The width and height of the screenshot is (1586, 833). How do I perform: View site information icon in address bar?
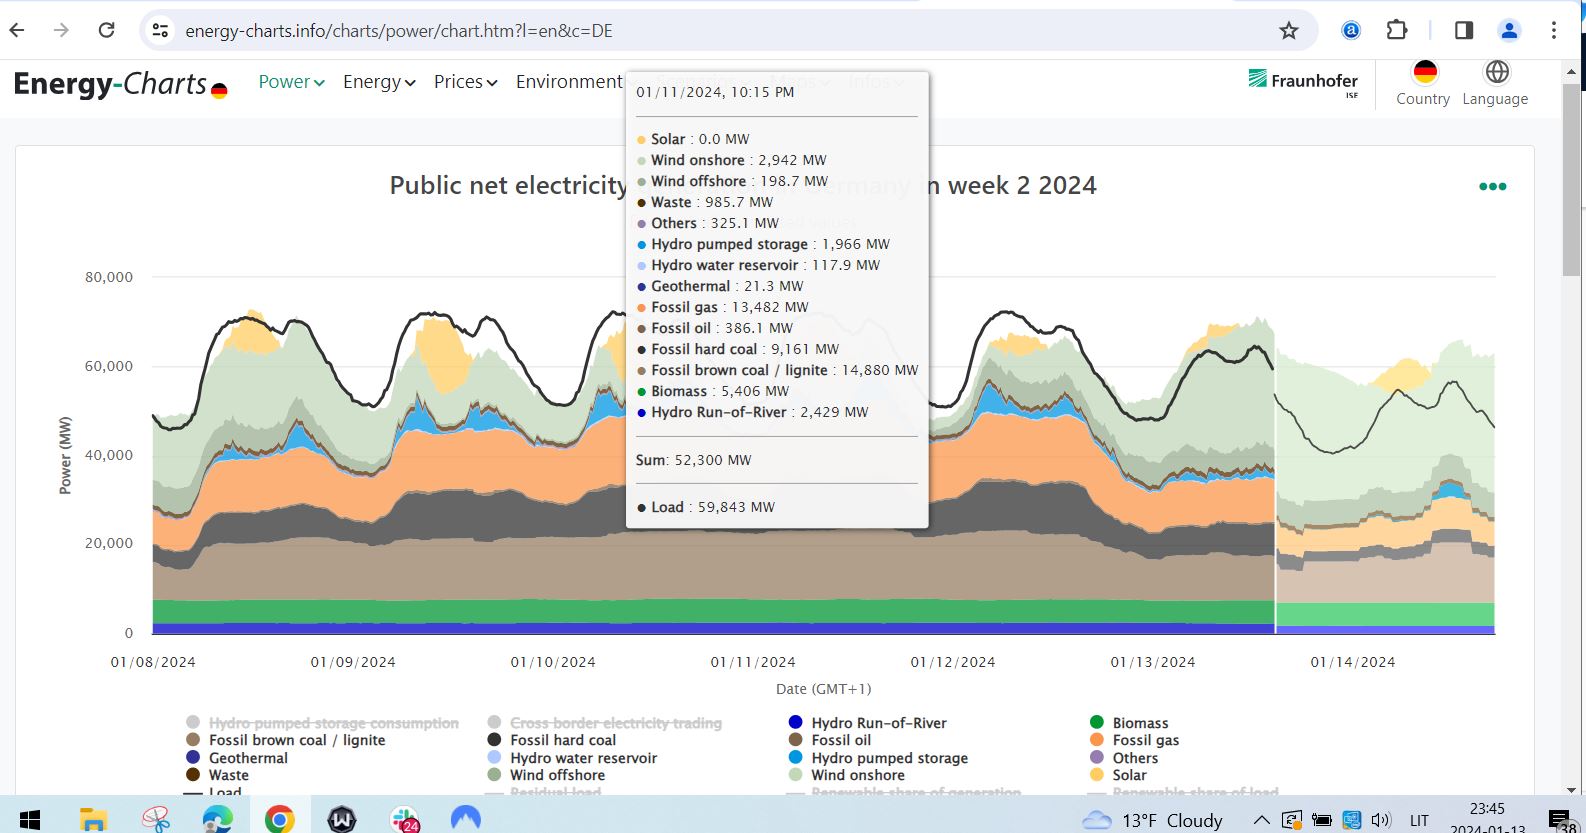pyautogui.click(x=160, y=31)
